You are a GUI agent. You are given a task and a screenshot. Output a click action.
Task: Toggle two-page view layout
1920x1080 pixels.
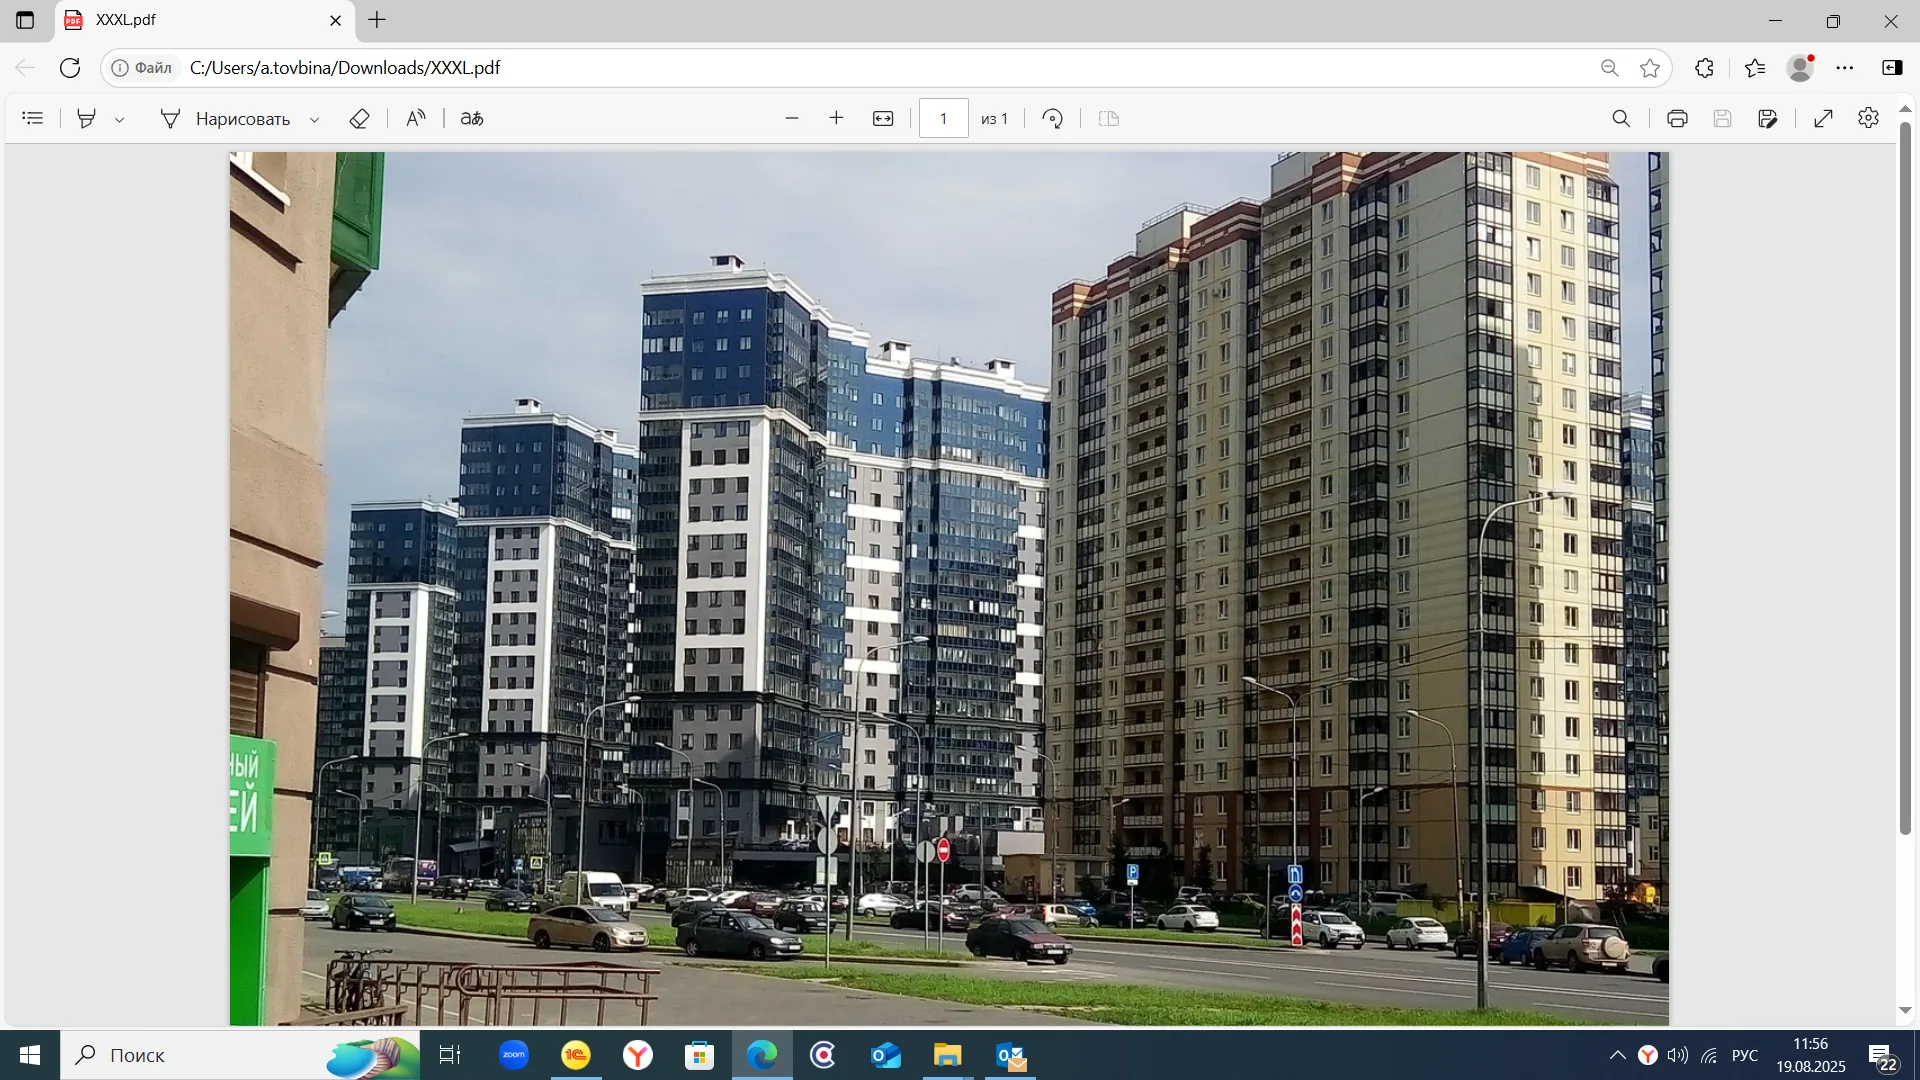coord(1109,118)
